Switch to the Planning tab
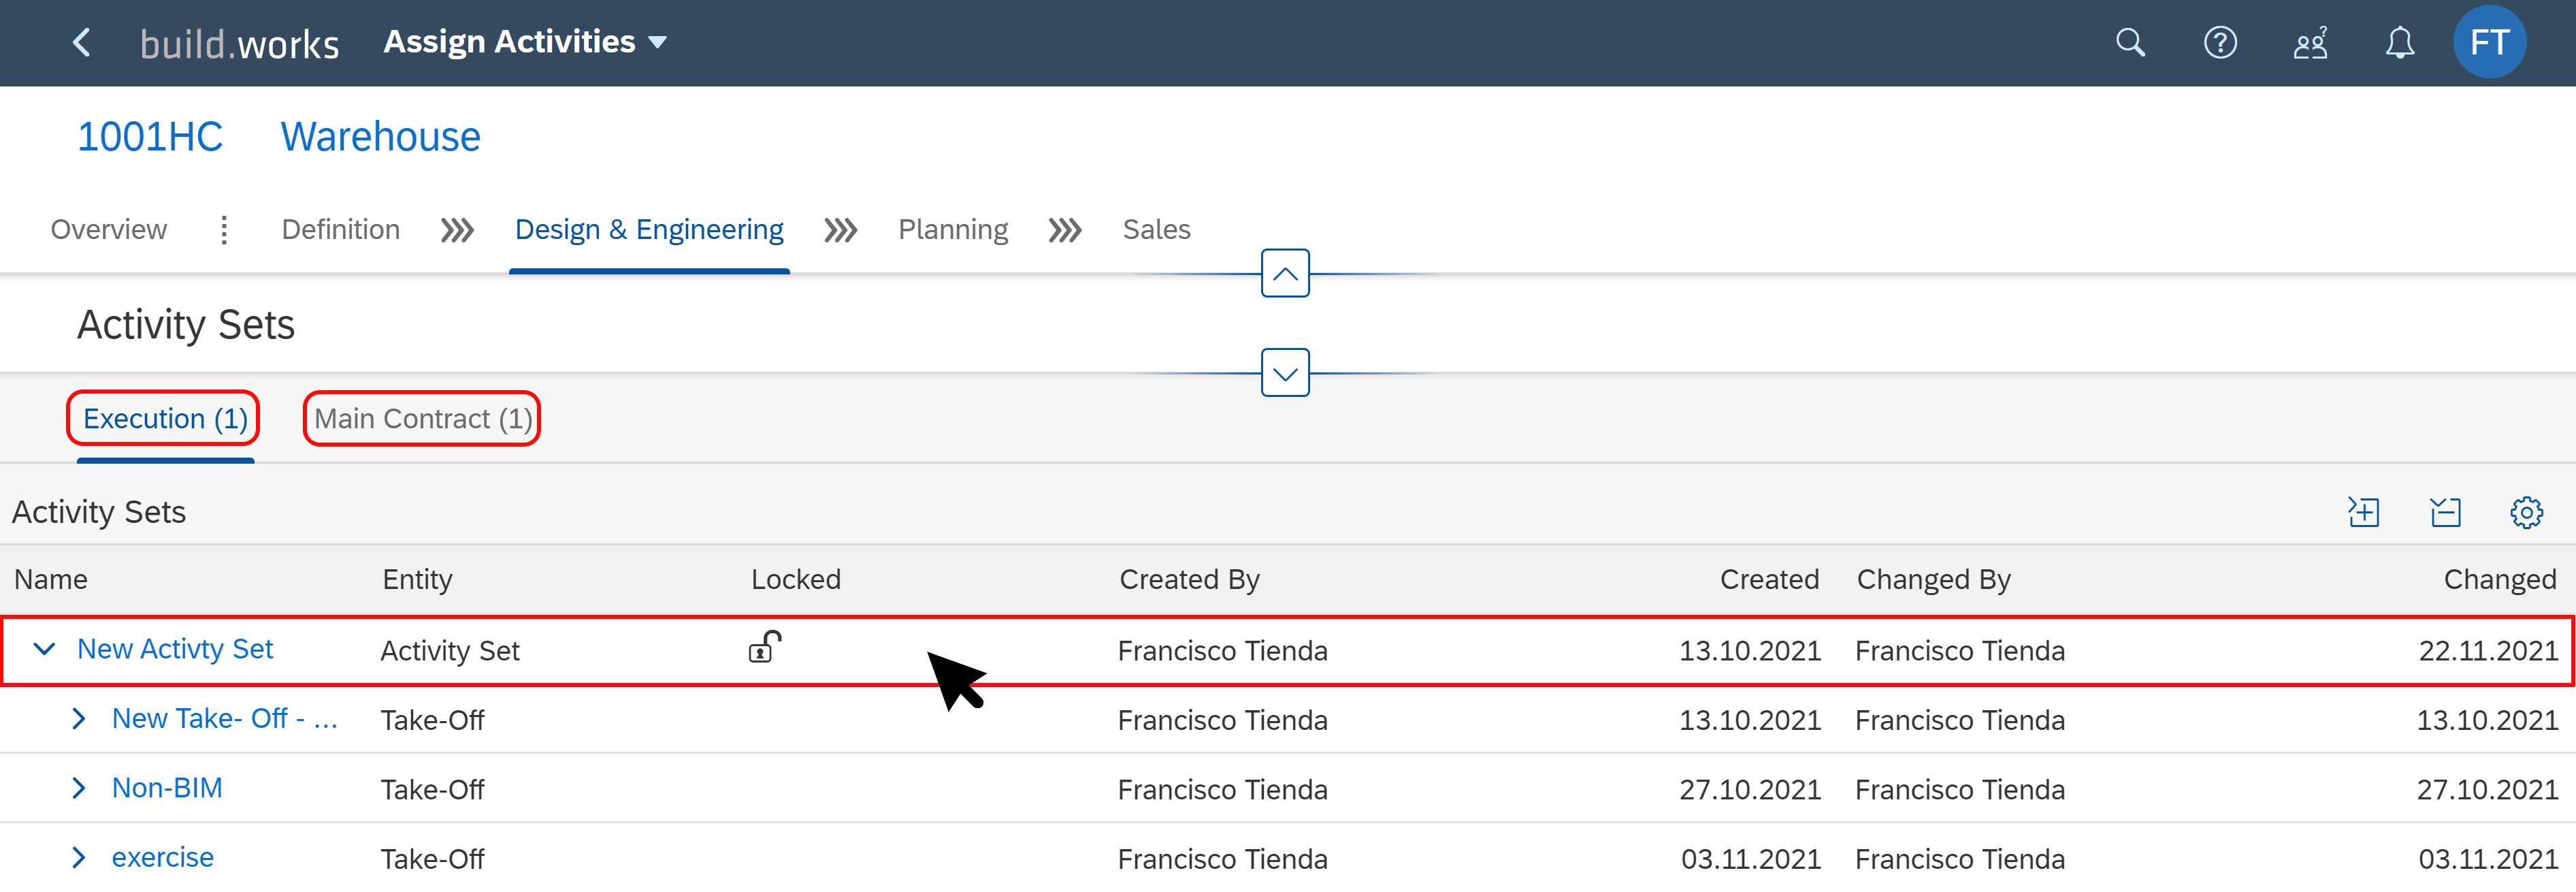Viewport: 2576px width, 892px height. click(953, 230)
